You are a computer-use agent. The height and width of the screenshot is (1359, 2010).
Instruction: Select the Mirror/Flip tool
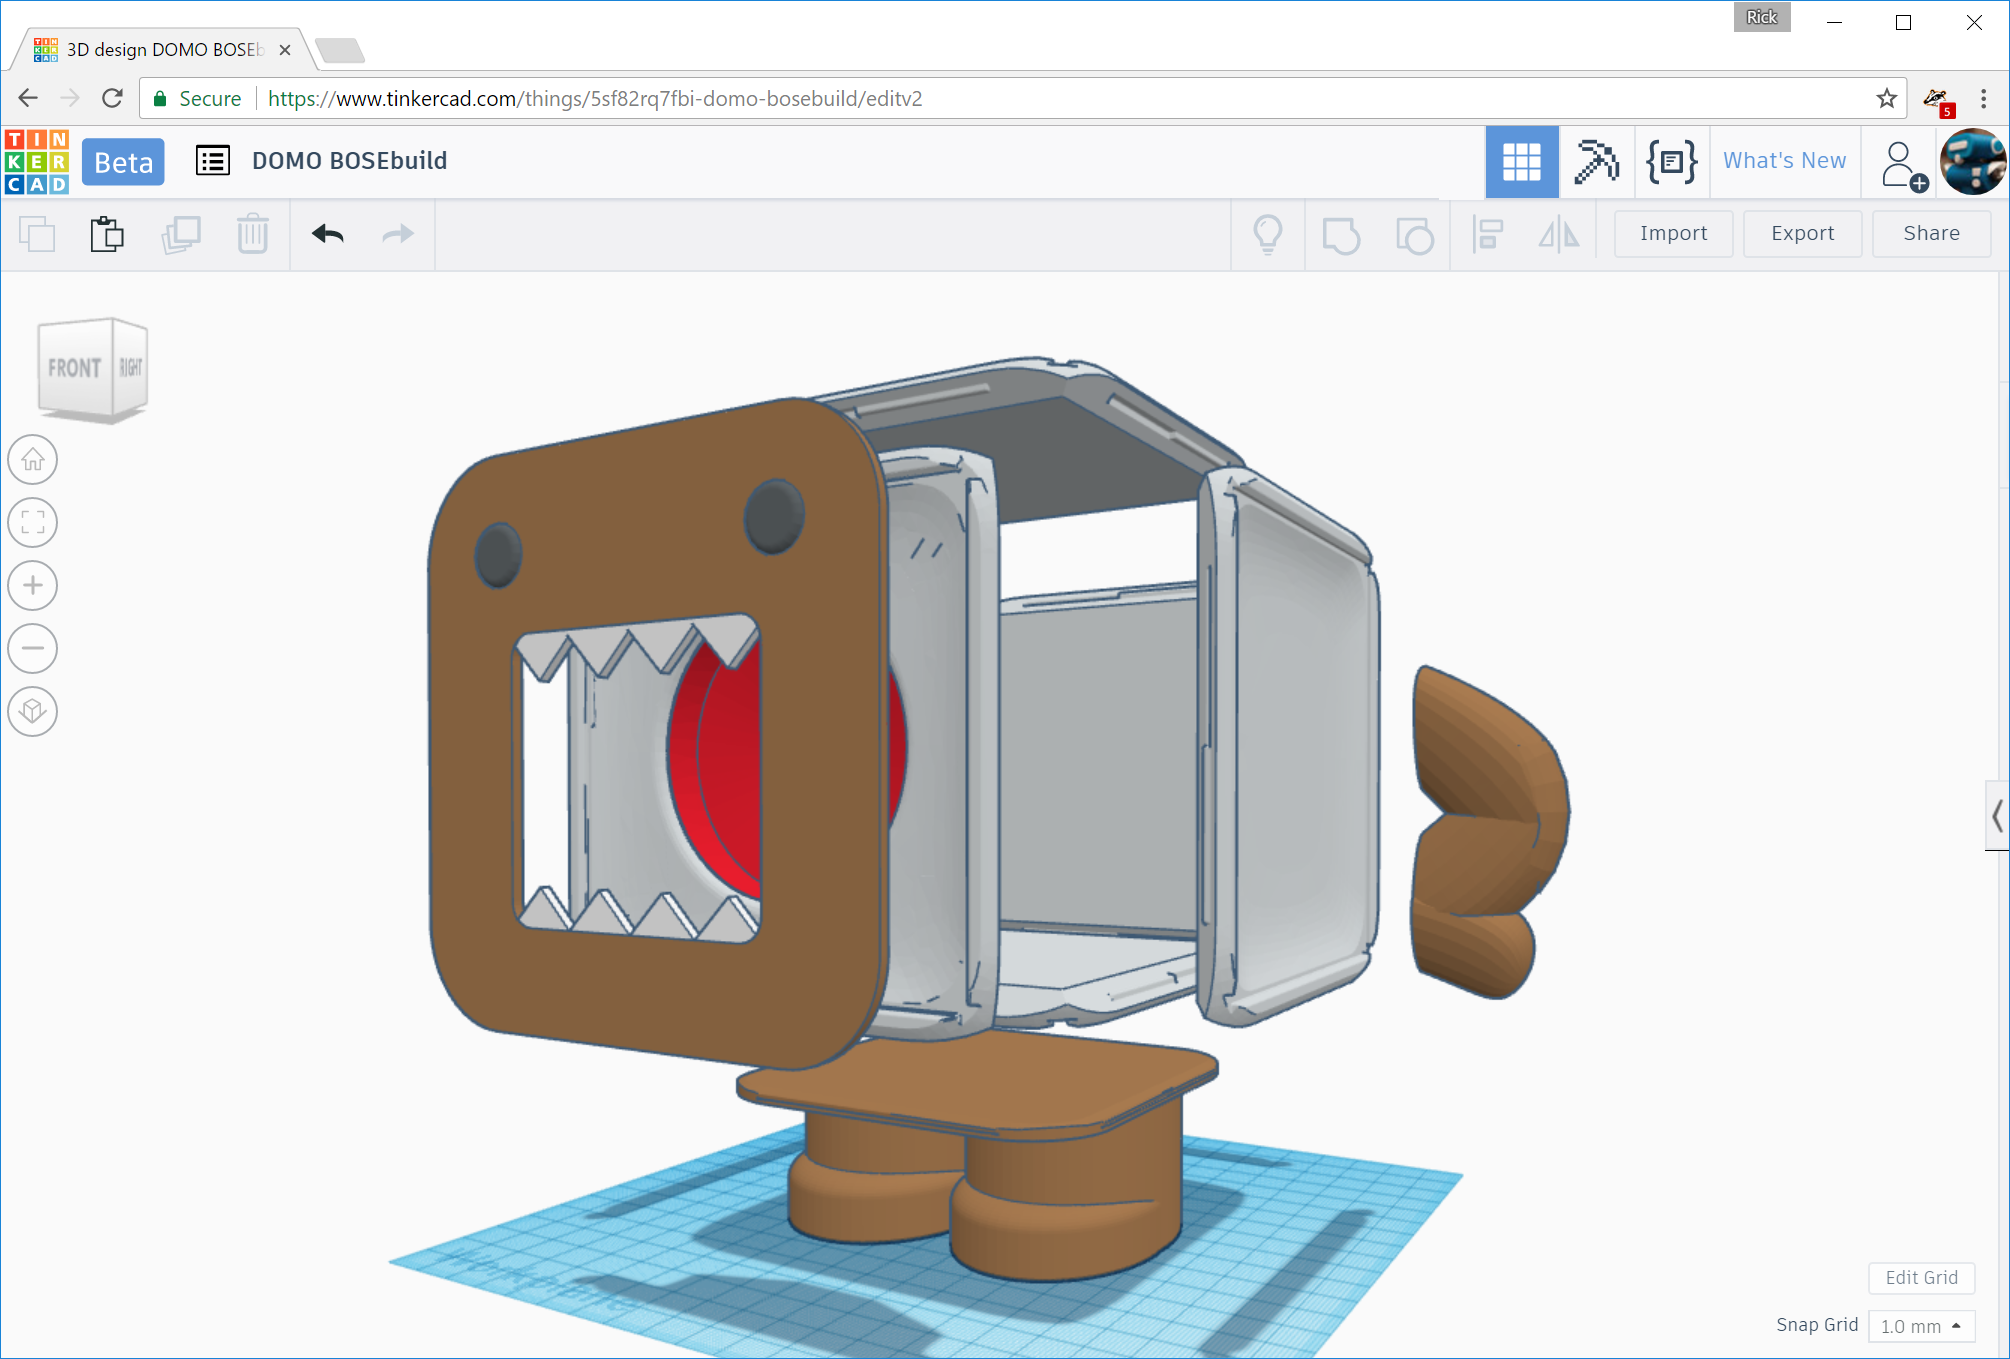pyautogui.click(x=1560, y=234)
